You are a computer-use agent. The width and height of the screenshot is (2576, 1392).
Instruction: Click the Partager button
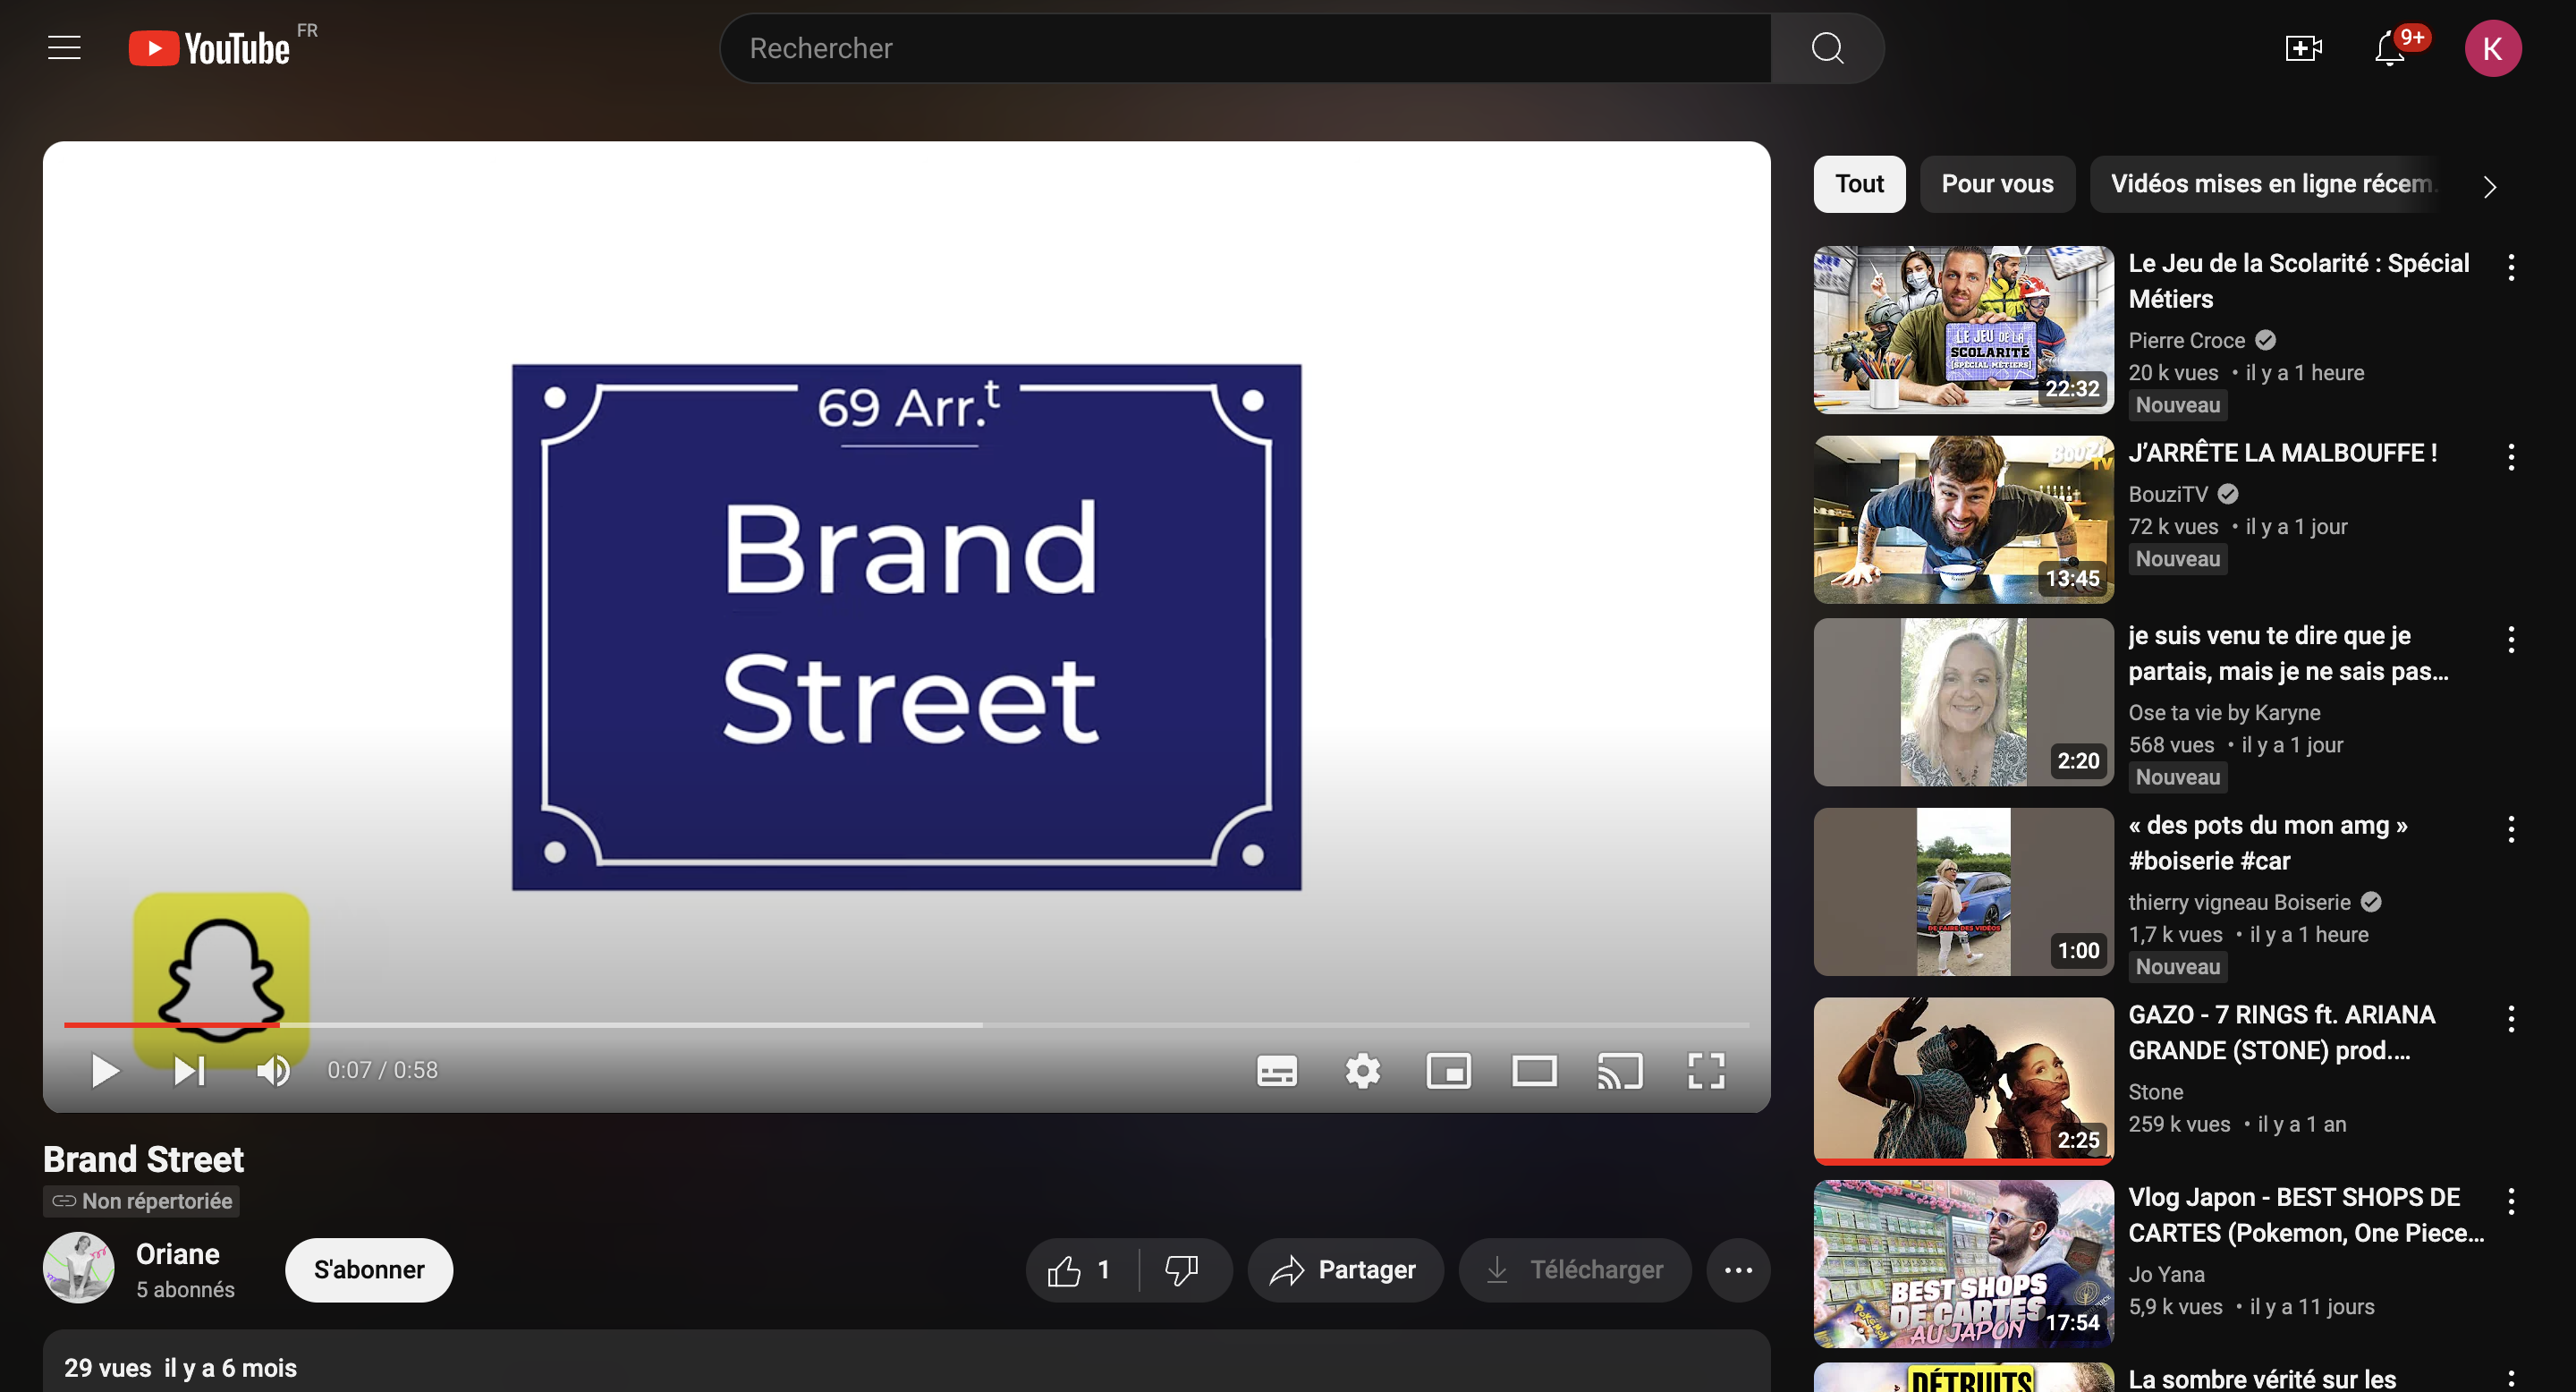pyautogui.click(x=1344, y=1270)
